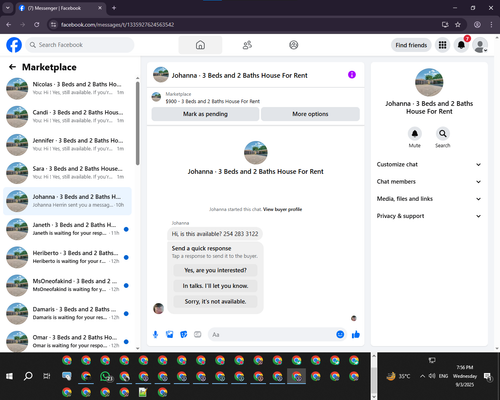Viewport: 500px width, 400px height.
Task: Send a thumbs up like
Action: 356,334
